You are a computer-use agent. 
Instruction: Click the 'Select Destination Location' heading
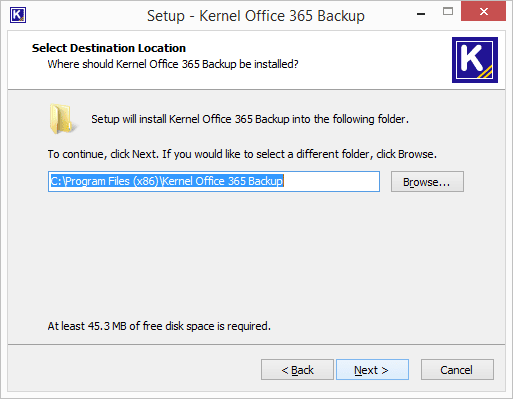click(109, 48)
